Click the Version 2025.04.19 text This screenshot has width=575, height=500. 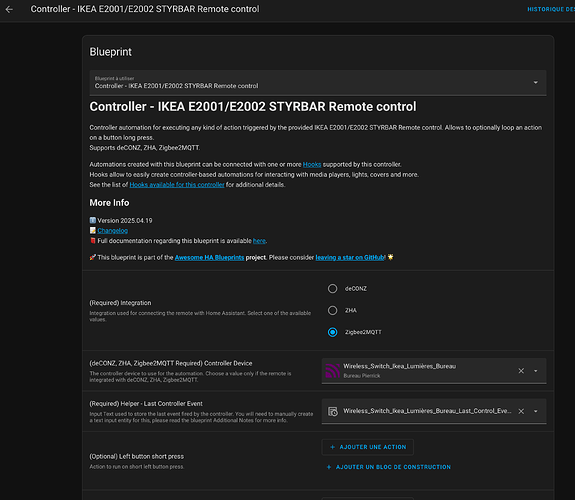click(x=125, y=220)
